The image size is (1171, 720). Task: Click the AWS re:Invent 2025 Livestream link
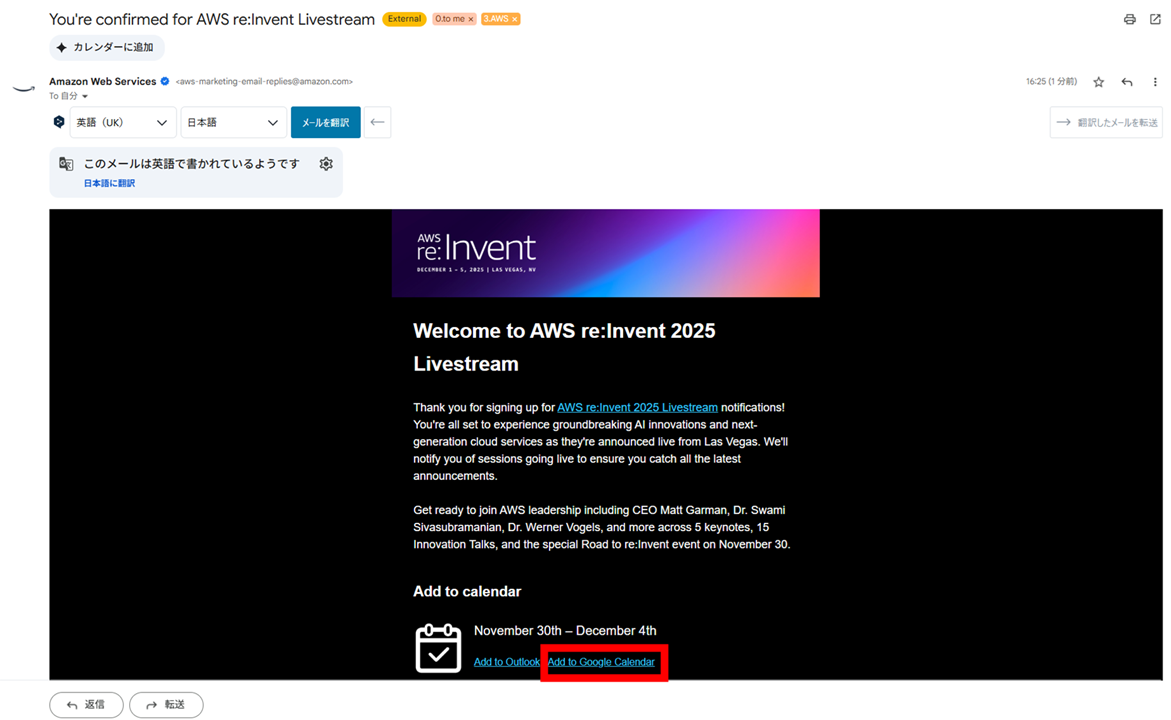tap(637, 407)
